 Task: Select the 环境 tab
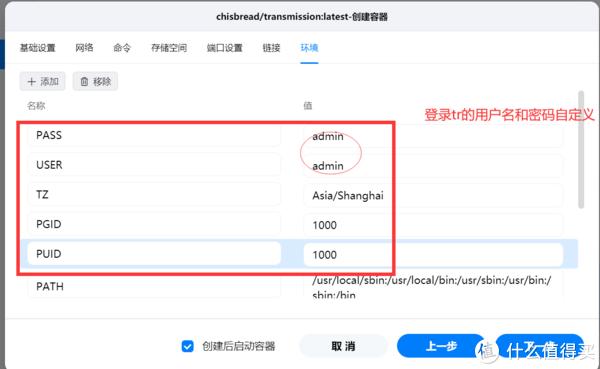click(309, 48)
